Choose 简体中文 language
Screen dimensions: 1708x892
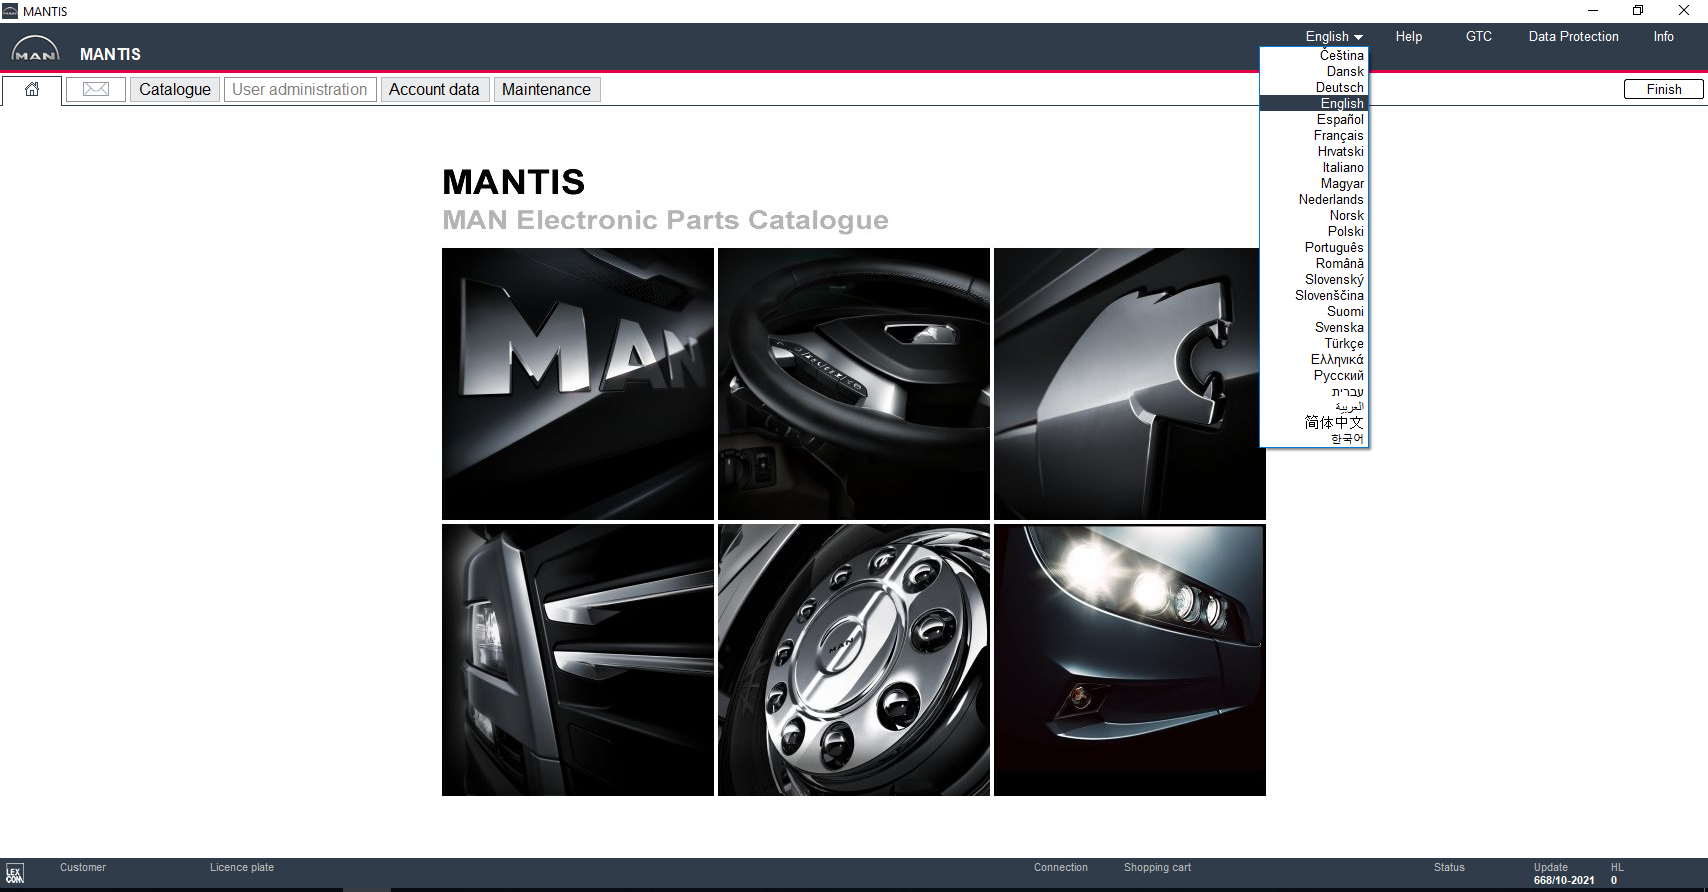pyautogui.click(x=1314, y=423)
